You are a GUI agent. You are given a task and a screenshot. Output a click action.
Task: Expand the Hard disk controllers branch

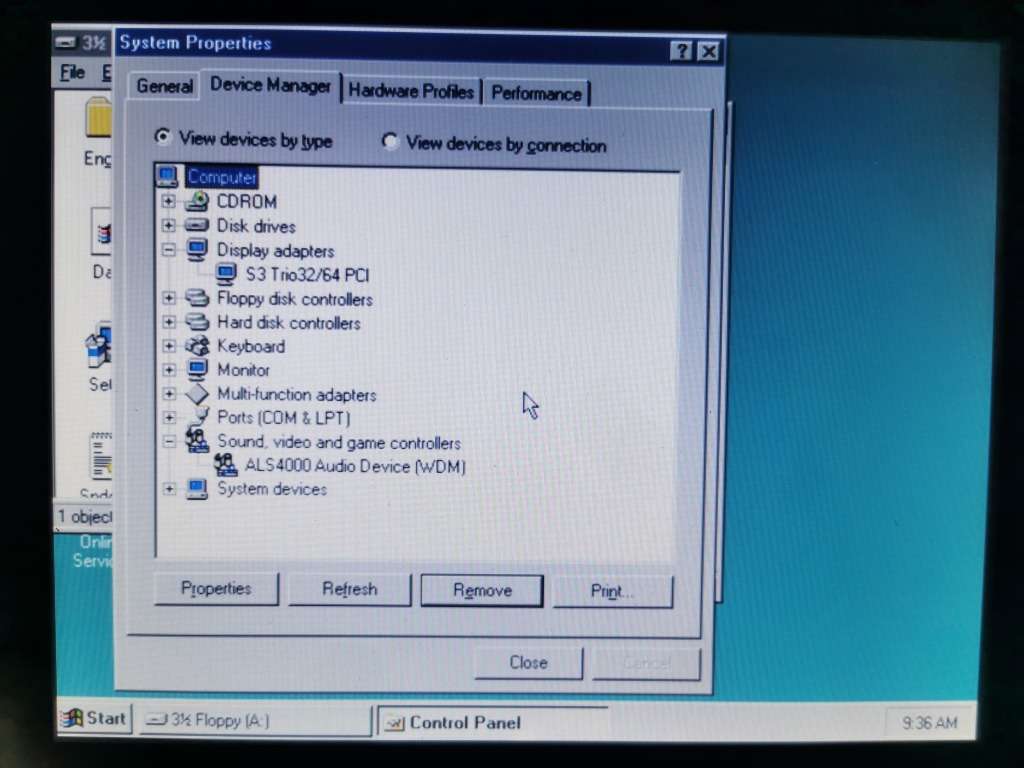pos(169,322)
